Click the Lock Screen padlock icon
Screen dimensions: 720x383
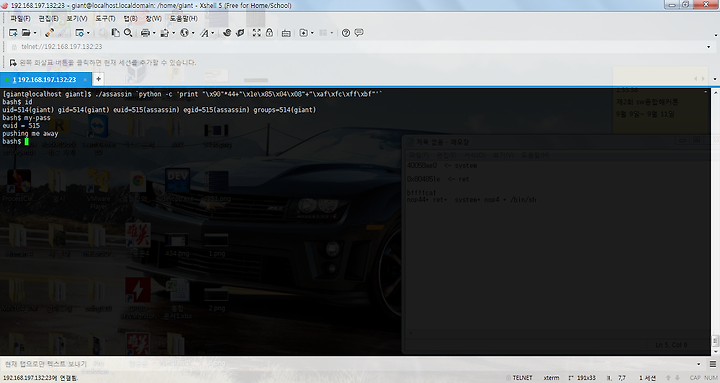[270, 33]
